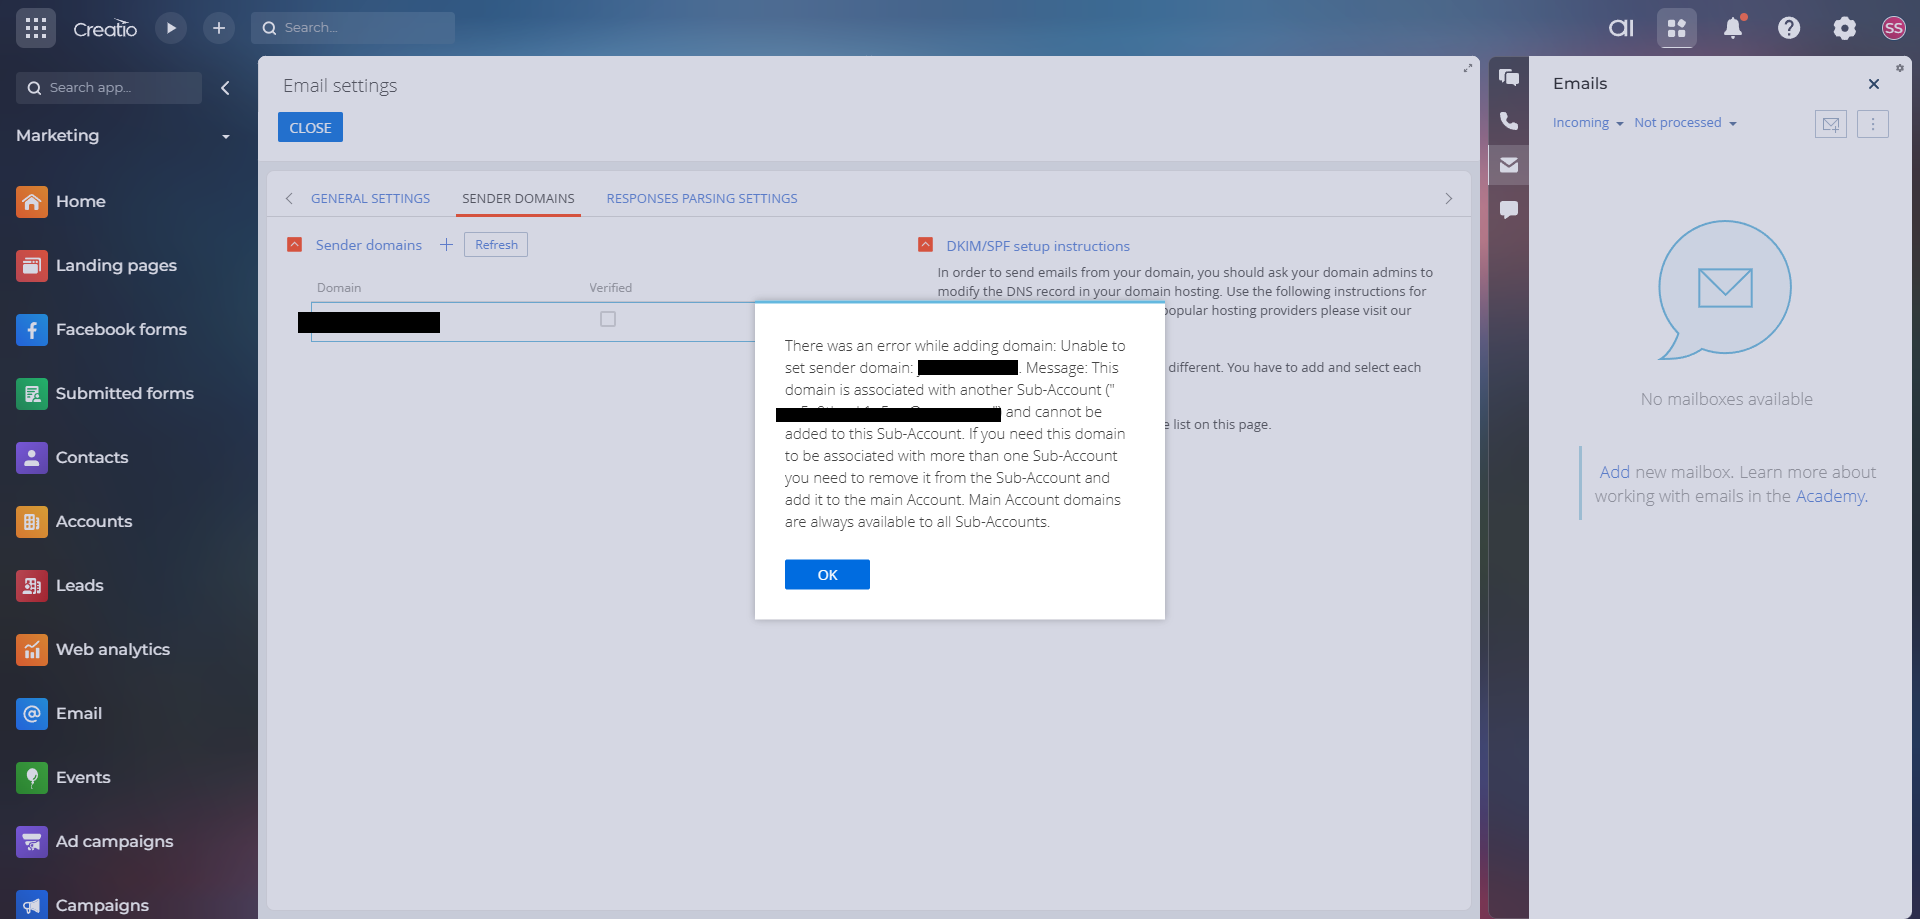Open the app launcher grid menu
The image size is (1920, 919).
(36, 28)
